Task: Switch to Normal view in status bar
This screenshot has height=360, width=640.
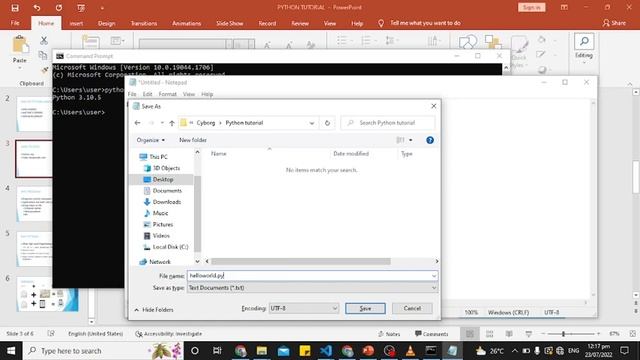Action: (x=470, y=334)
